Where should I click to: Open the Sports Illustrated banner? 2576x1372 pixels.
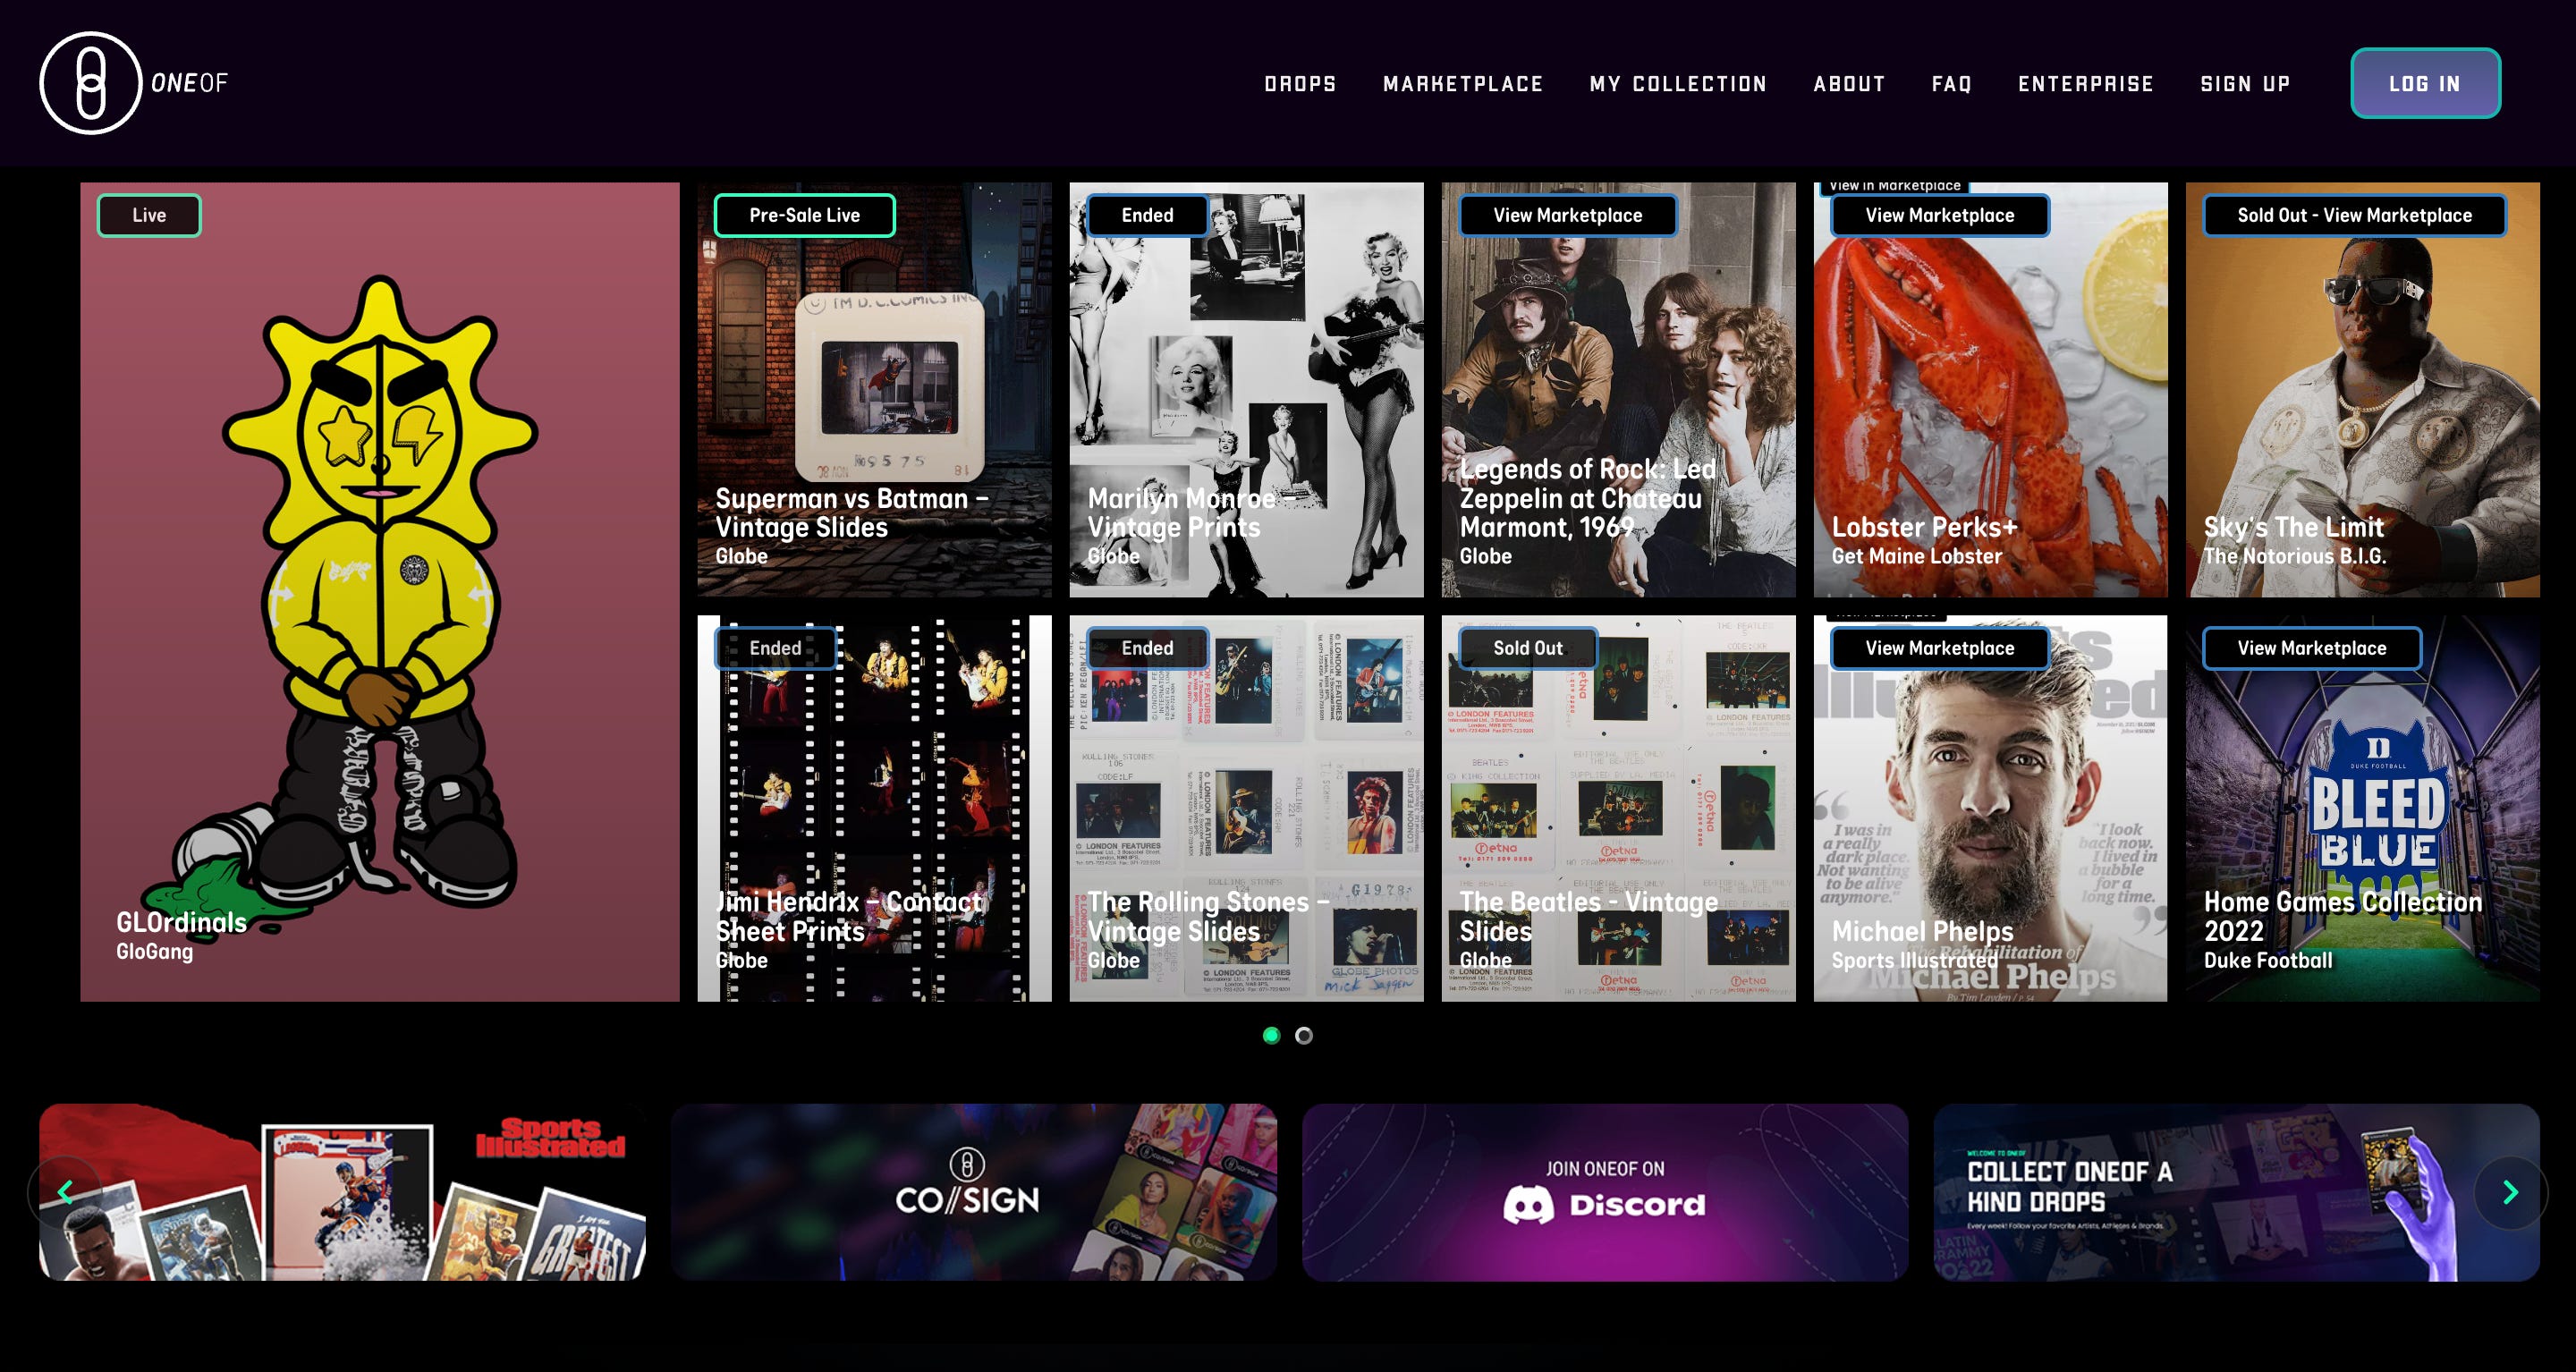tap(342, 1192)
